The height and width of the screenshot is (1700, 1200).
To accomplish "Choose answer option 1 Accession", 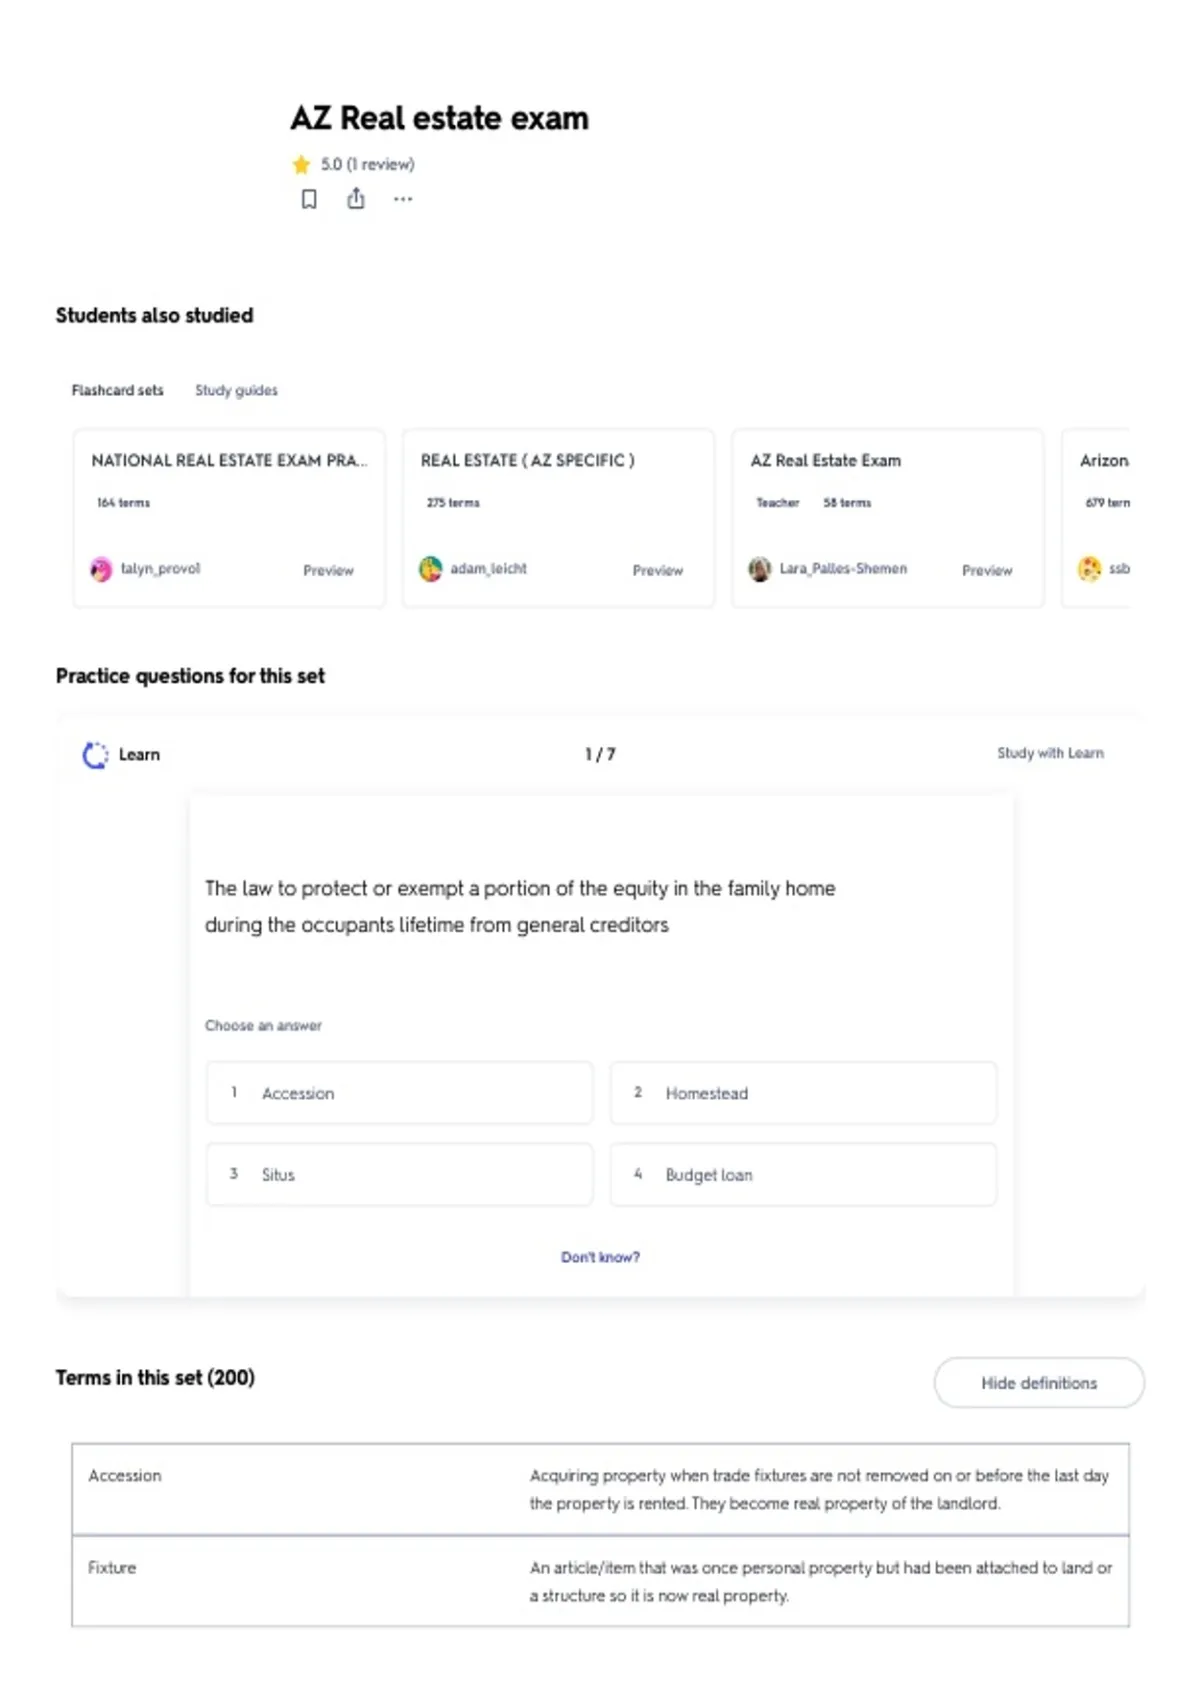I will [400, 1093].
